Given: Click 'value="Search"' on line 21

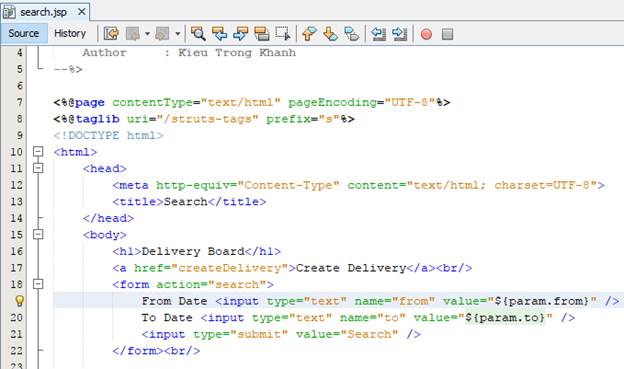Looking at the screenshot, I should (x=347, y=334).
